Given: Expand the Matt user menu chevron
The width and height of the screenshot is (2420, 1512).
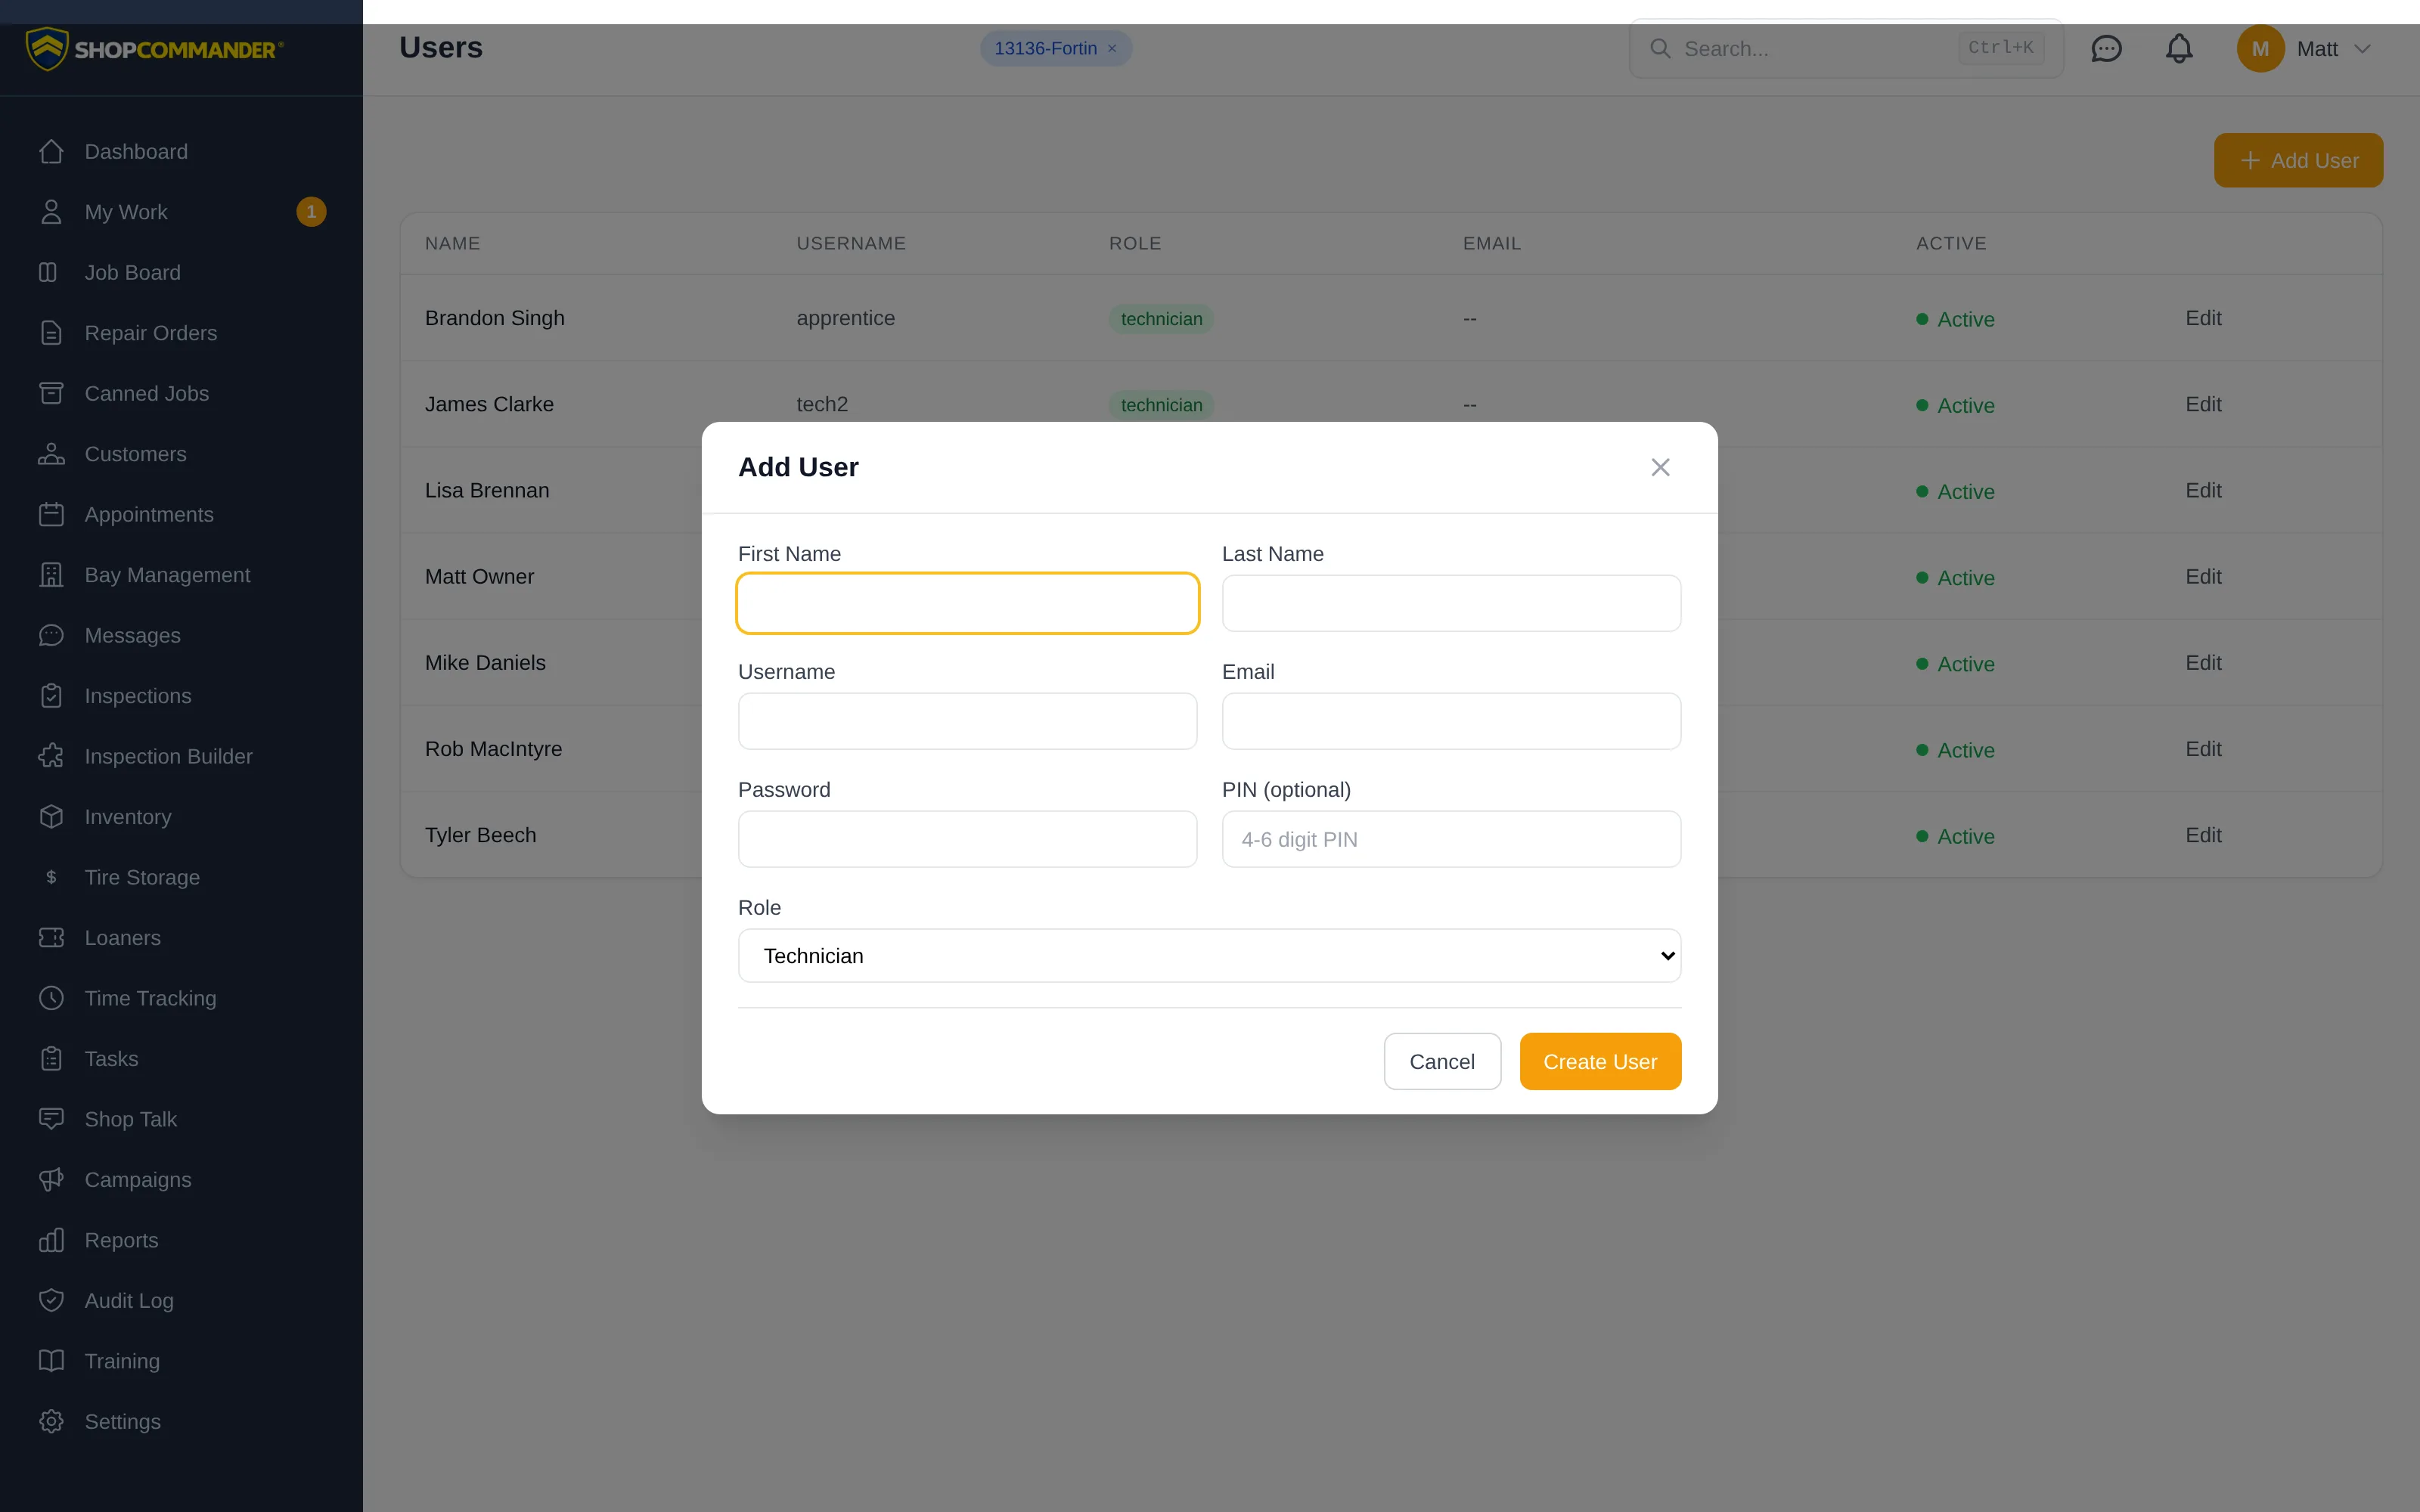Looking at the screenshot, I should pyautogui.click(x=2363, y=49).
